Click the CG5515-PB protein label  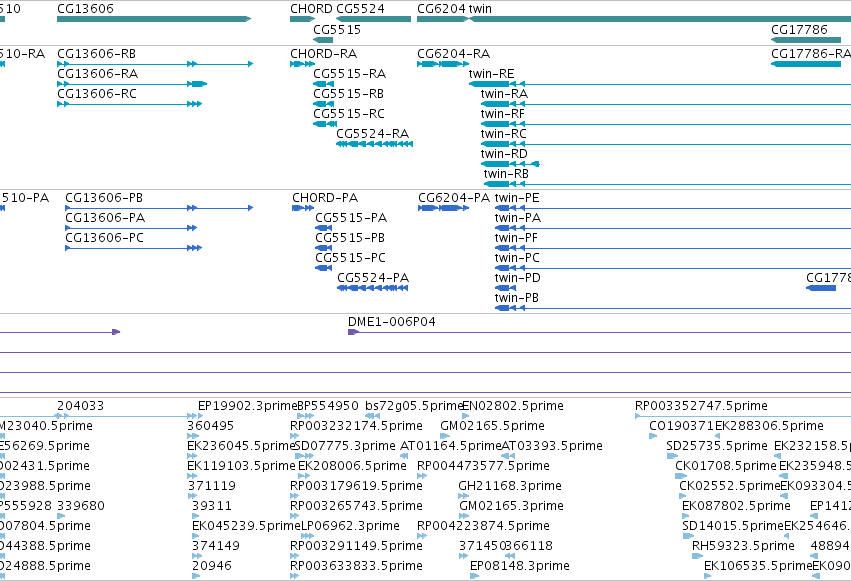tap(350, 238)
